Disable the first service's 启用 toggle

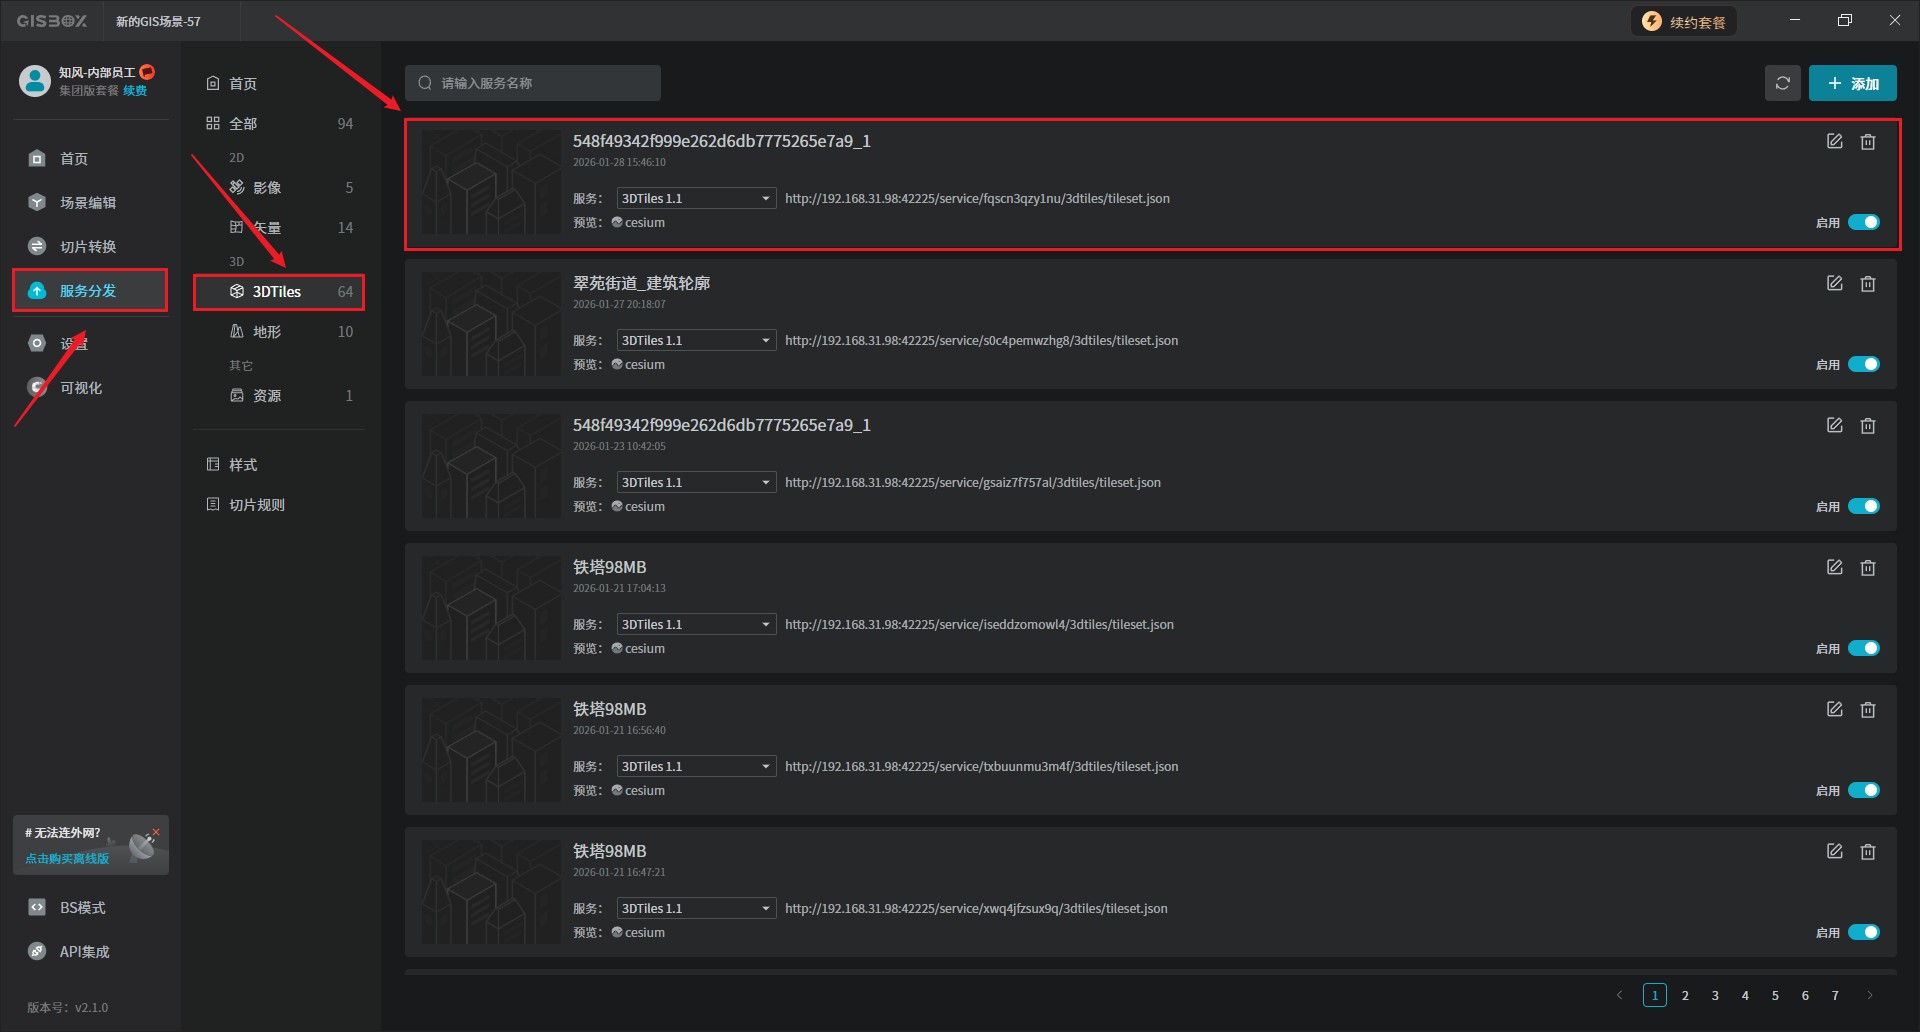tap(1863, 223)
